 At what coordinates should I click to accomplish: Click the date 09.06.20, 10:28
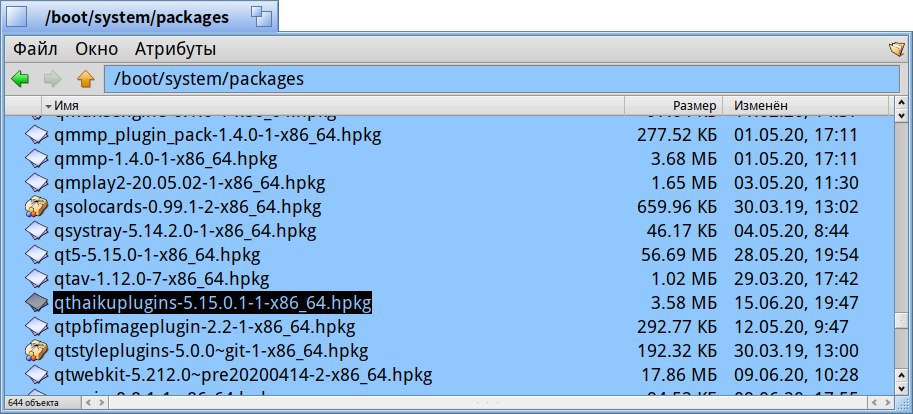click(796, 375)
